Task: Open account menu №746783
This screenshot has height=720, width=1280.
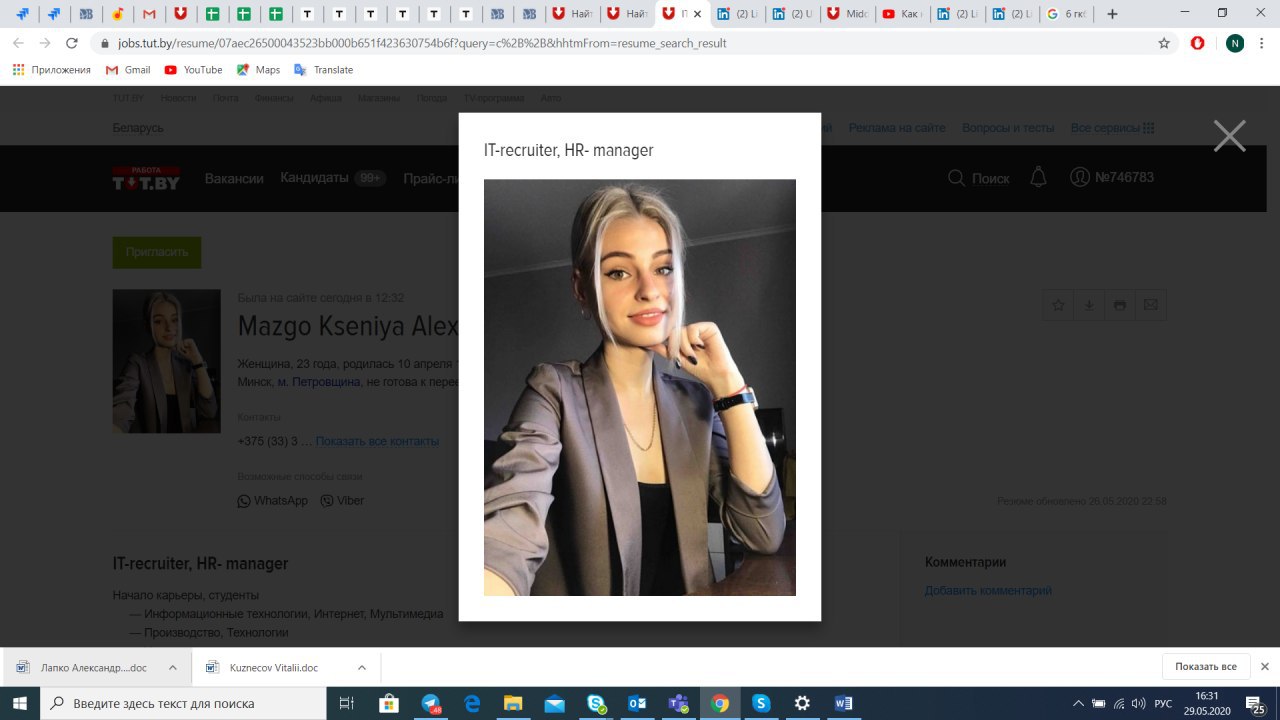Action: coord(1112,177)
